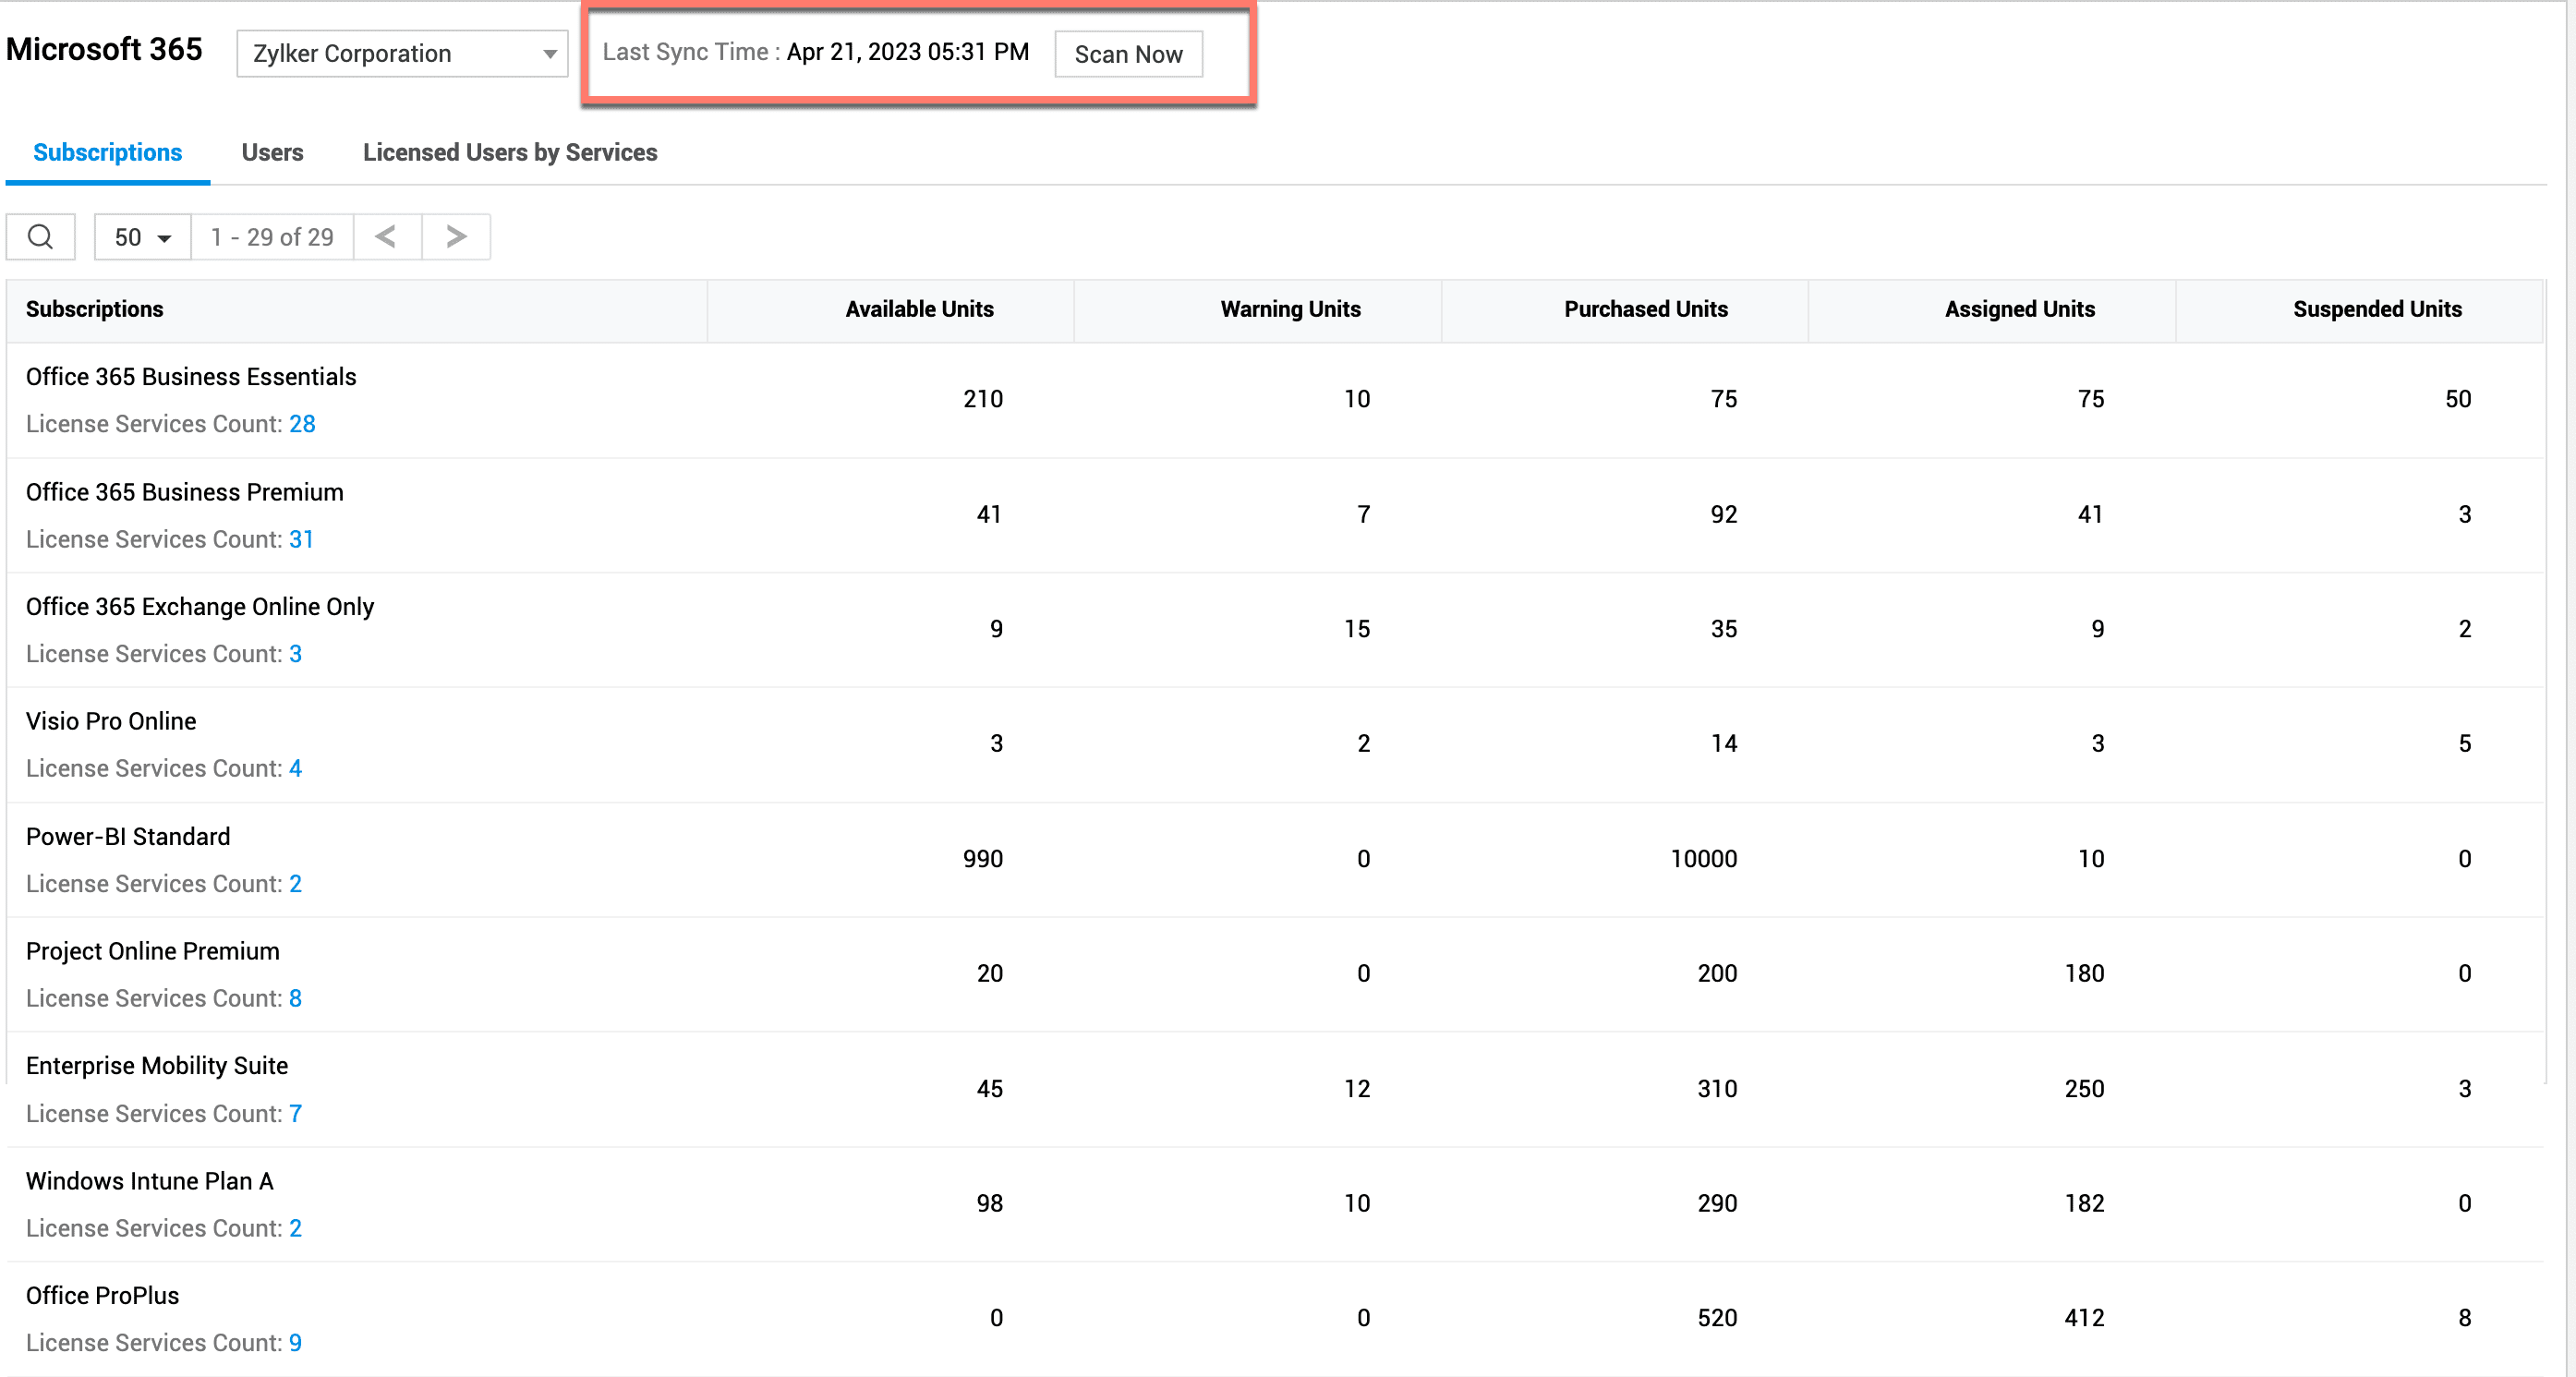
Task: Click the search magnifier icon
Action: 40,237
